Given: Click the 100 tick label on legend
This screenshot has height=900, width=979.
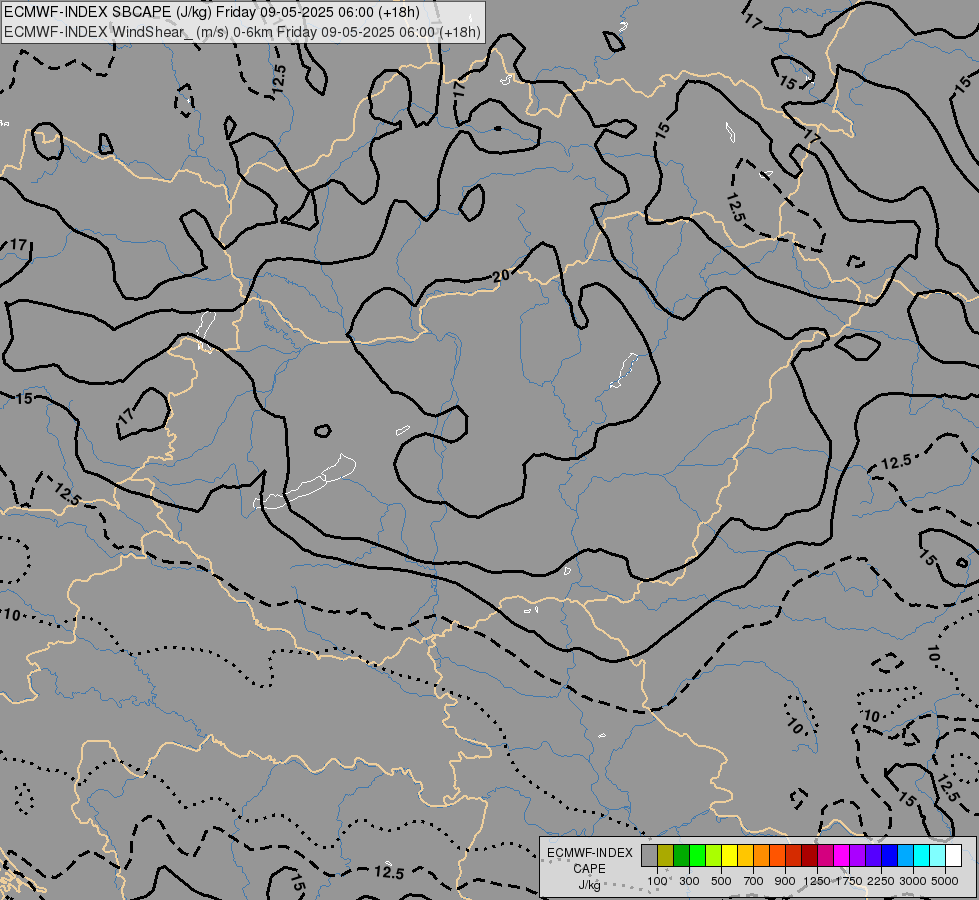Looking at the screenshot, I should pos(657,881).
